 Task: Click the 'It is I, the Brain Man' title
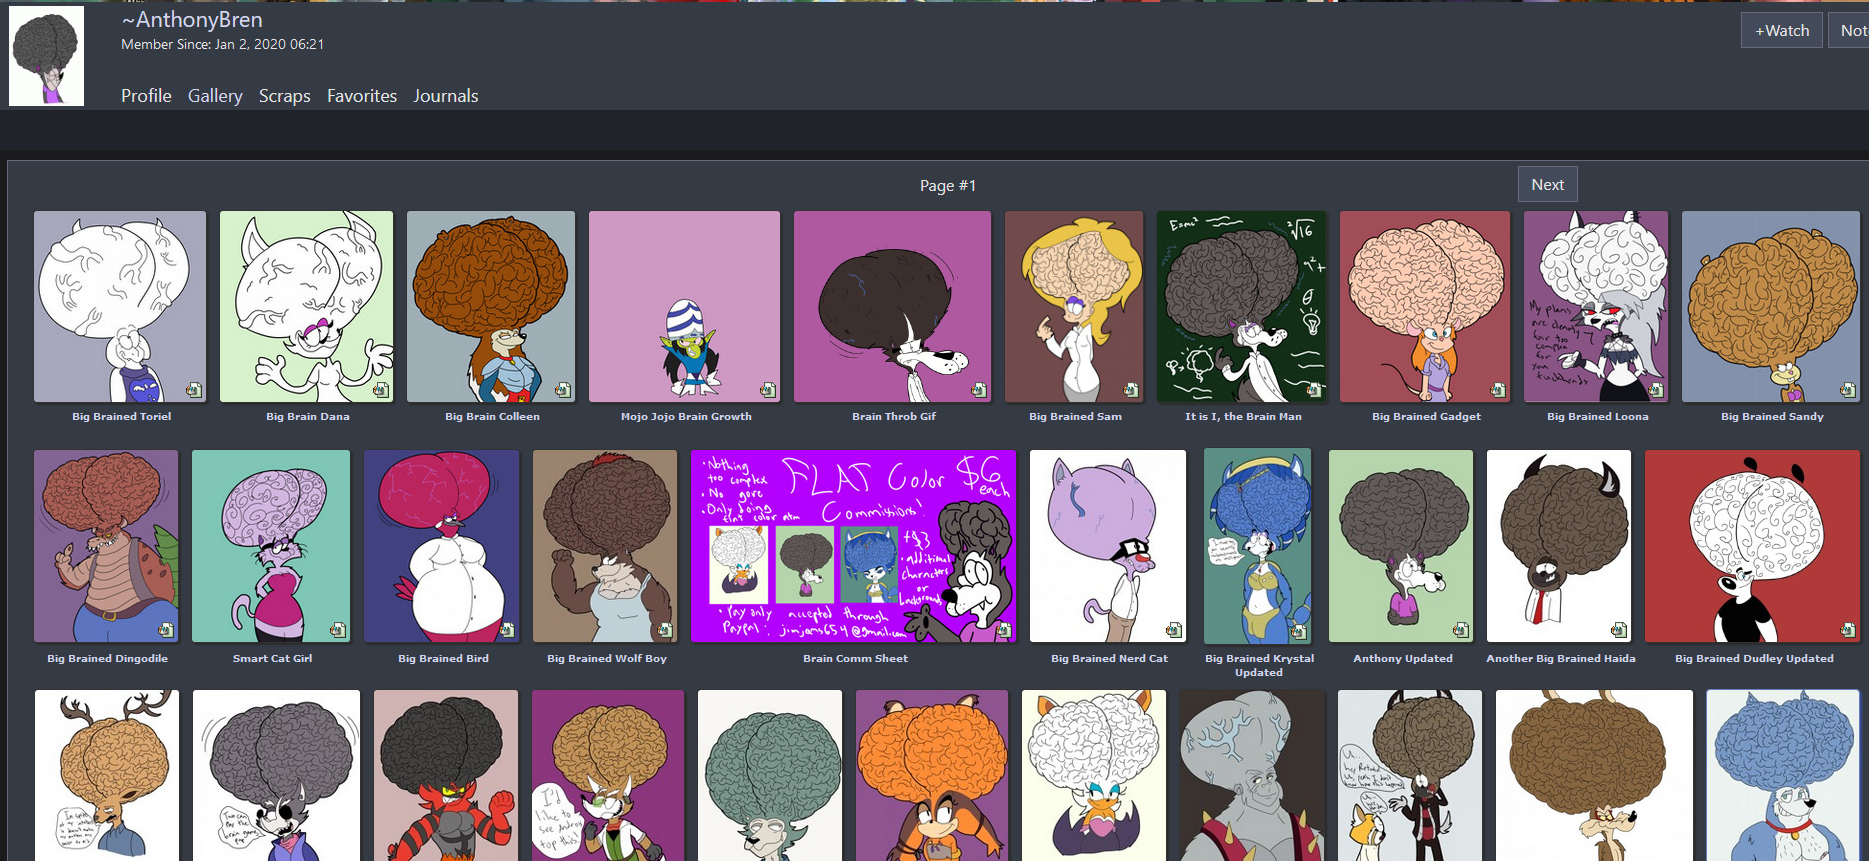[x=1243, y=416]
